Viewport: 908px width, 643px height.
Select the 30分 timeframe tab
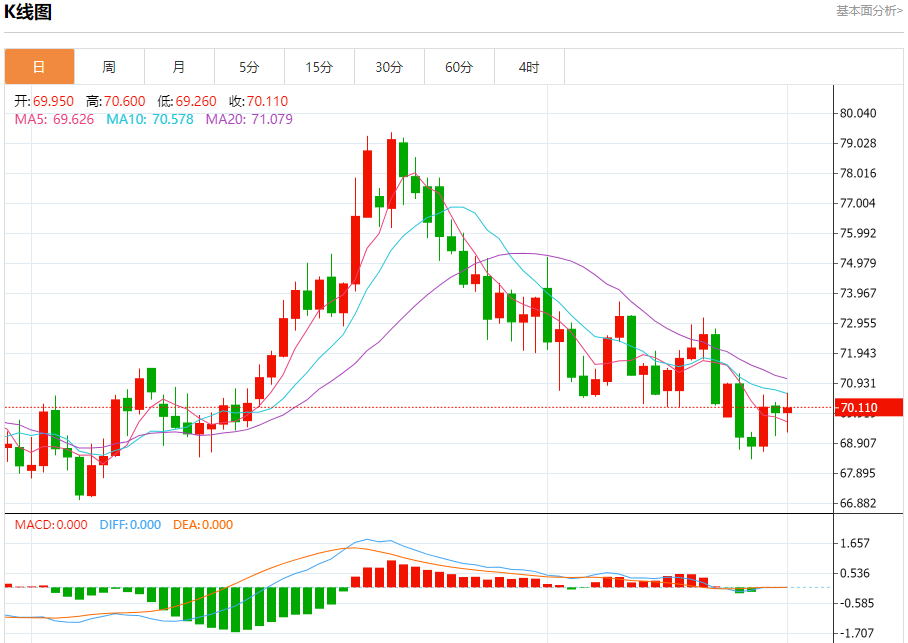tap(389, 67)
